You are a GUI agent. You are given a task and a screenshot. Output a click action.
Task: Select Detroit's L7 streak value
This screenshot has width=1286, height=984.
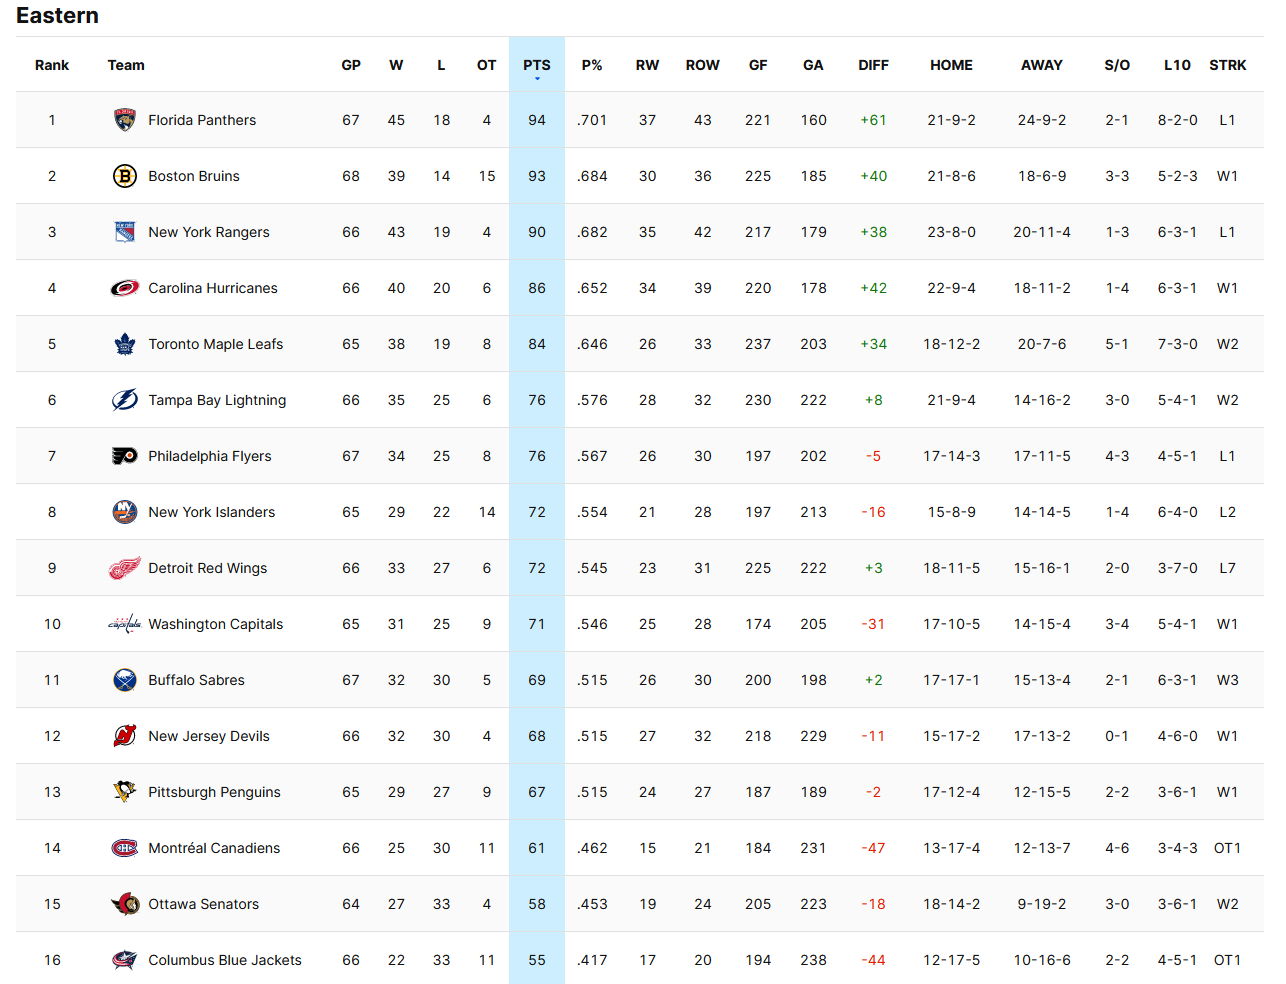[x=1228, y=568]
